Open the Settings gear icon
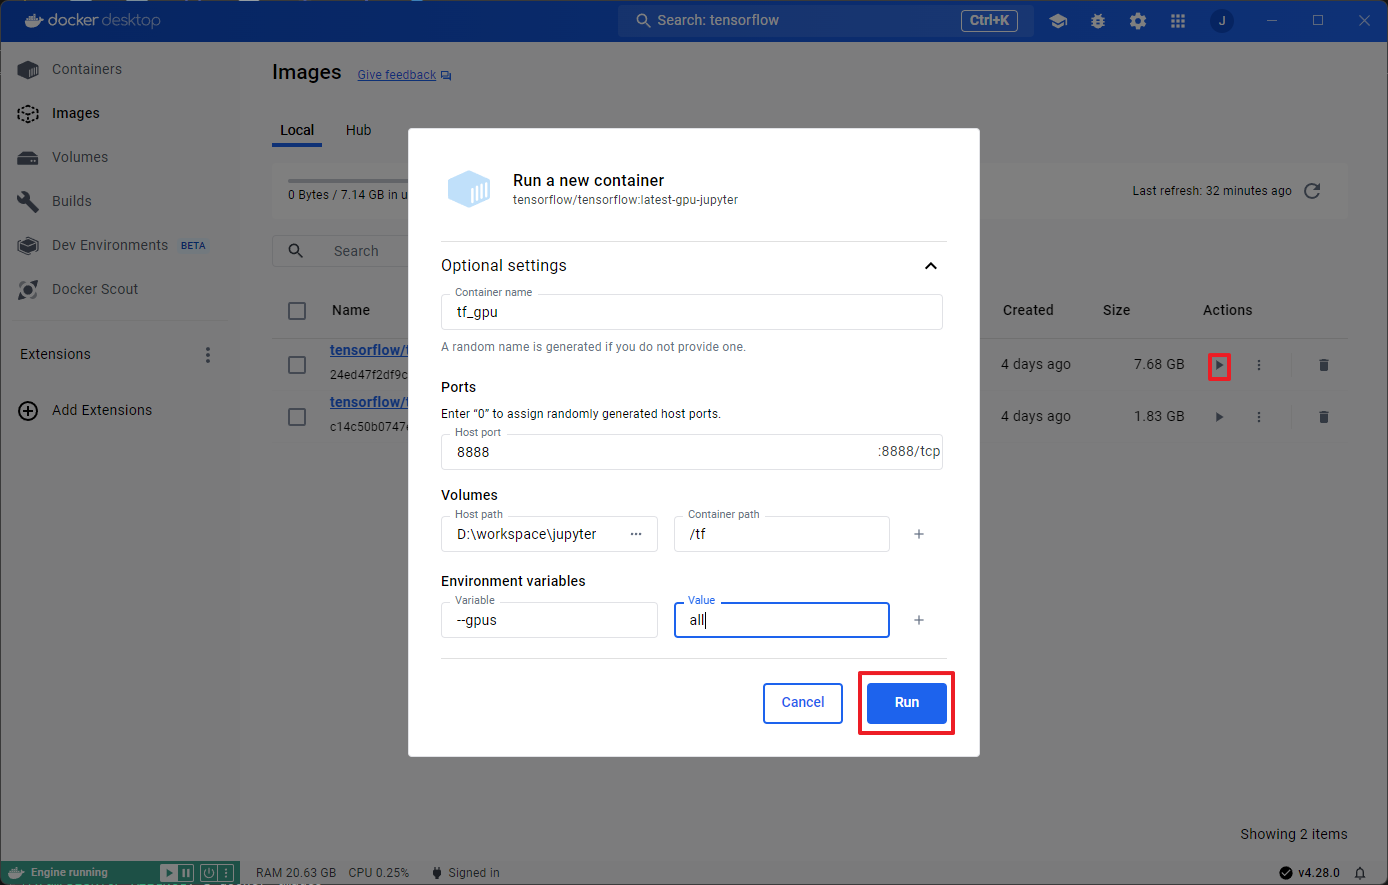The image size is (1388, 885). 1138,21
